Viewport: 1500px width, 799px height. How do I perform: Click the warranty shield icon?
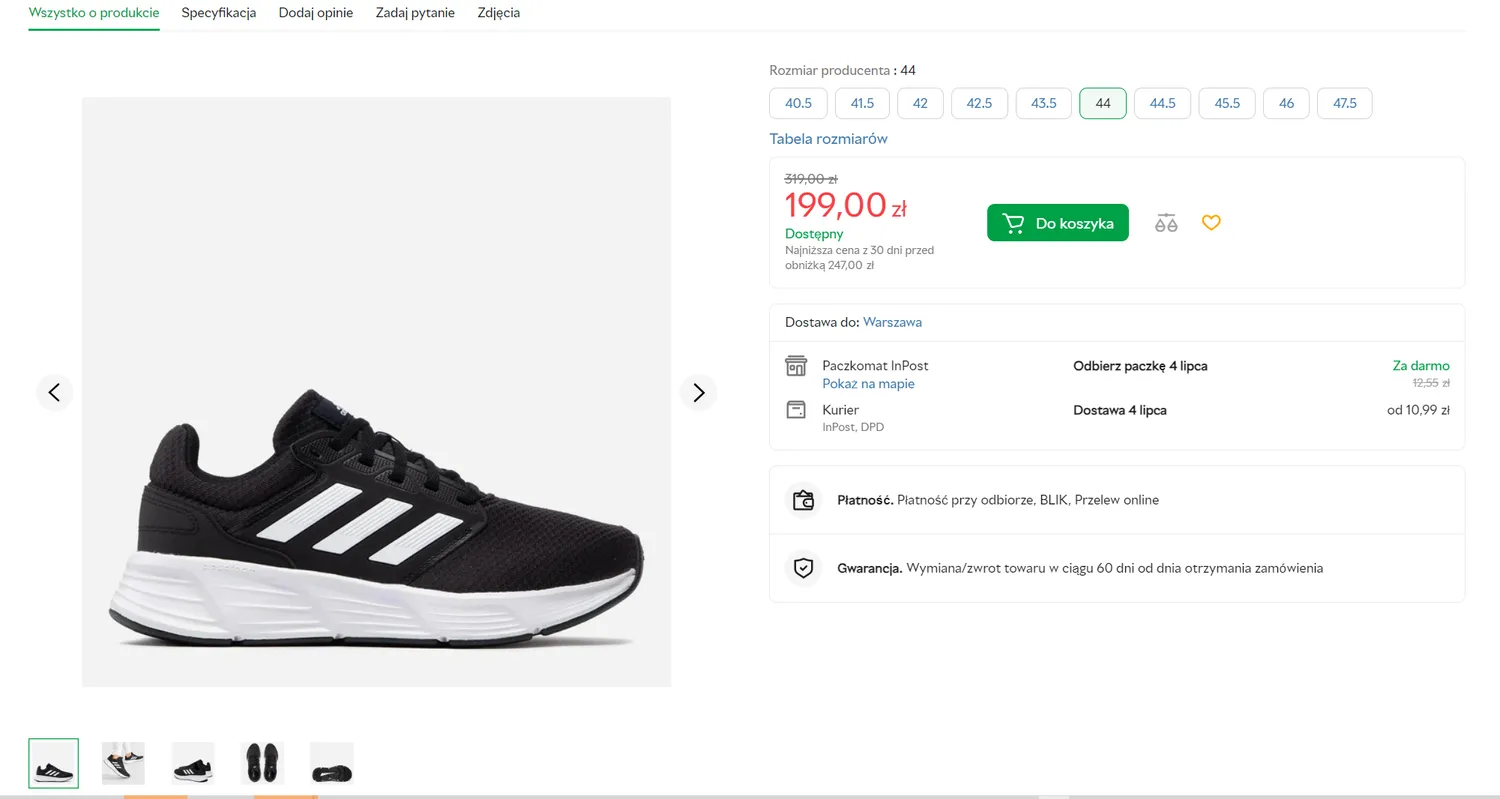coord(803,568)
